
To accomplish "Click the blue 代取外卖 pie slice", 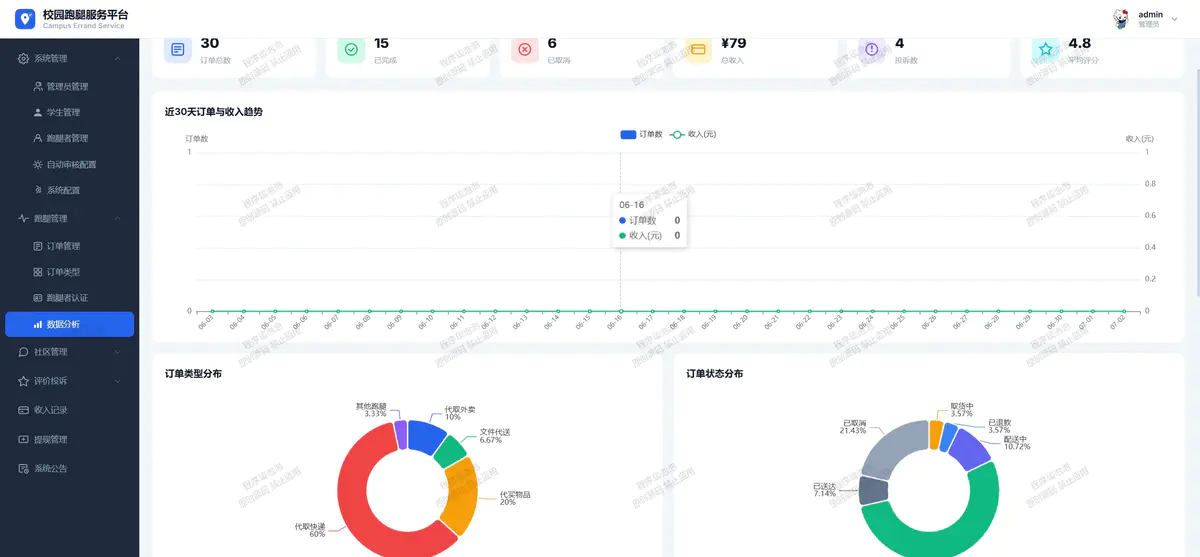I will click(x=426, y=435).
